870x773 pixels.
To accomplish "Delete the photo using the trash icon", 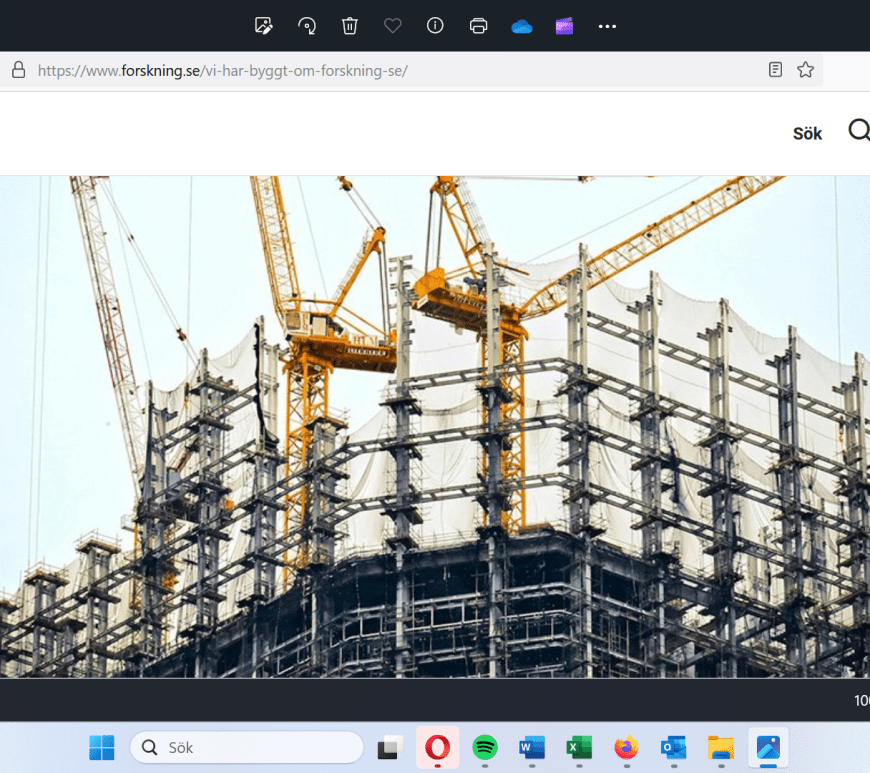I will click(x=350, y=26).
